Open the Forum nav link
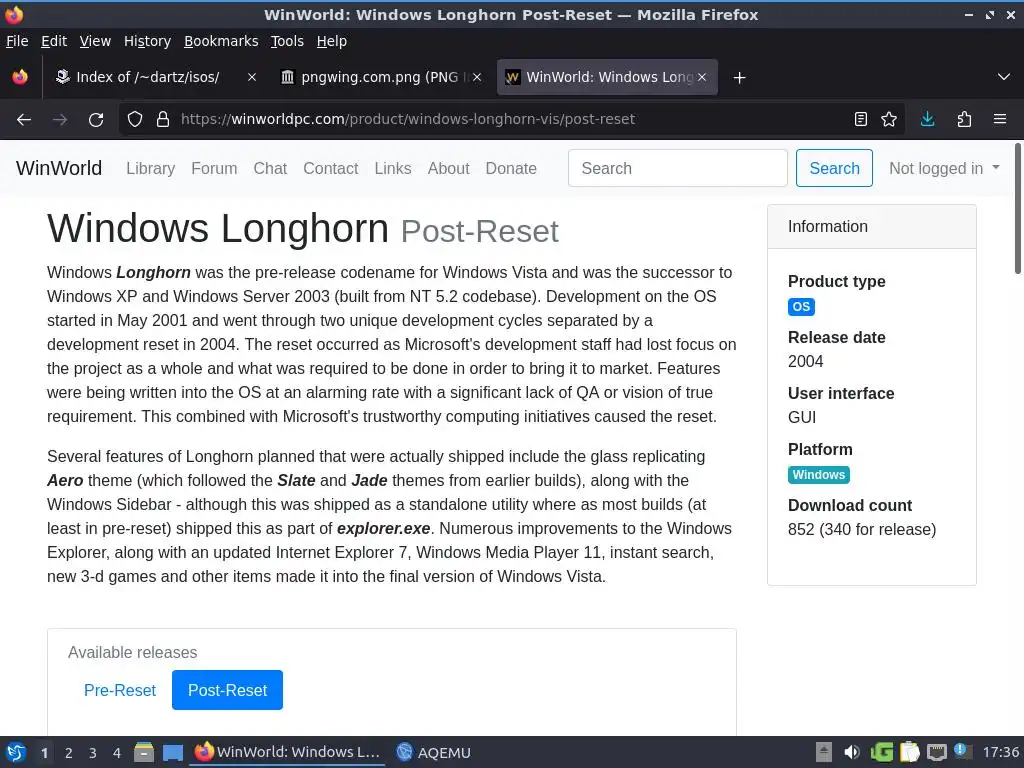The height and width of the screenshot is (768, 1024). point(214,168)
